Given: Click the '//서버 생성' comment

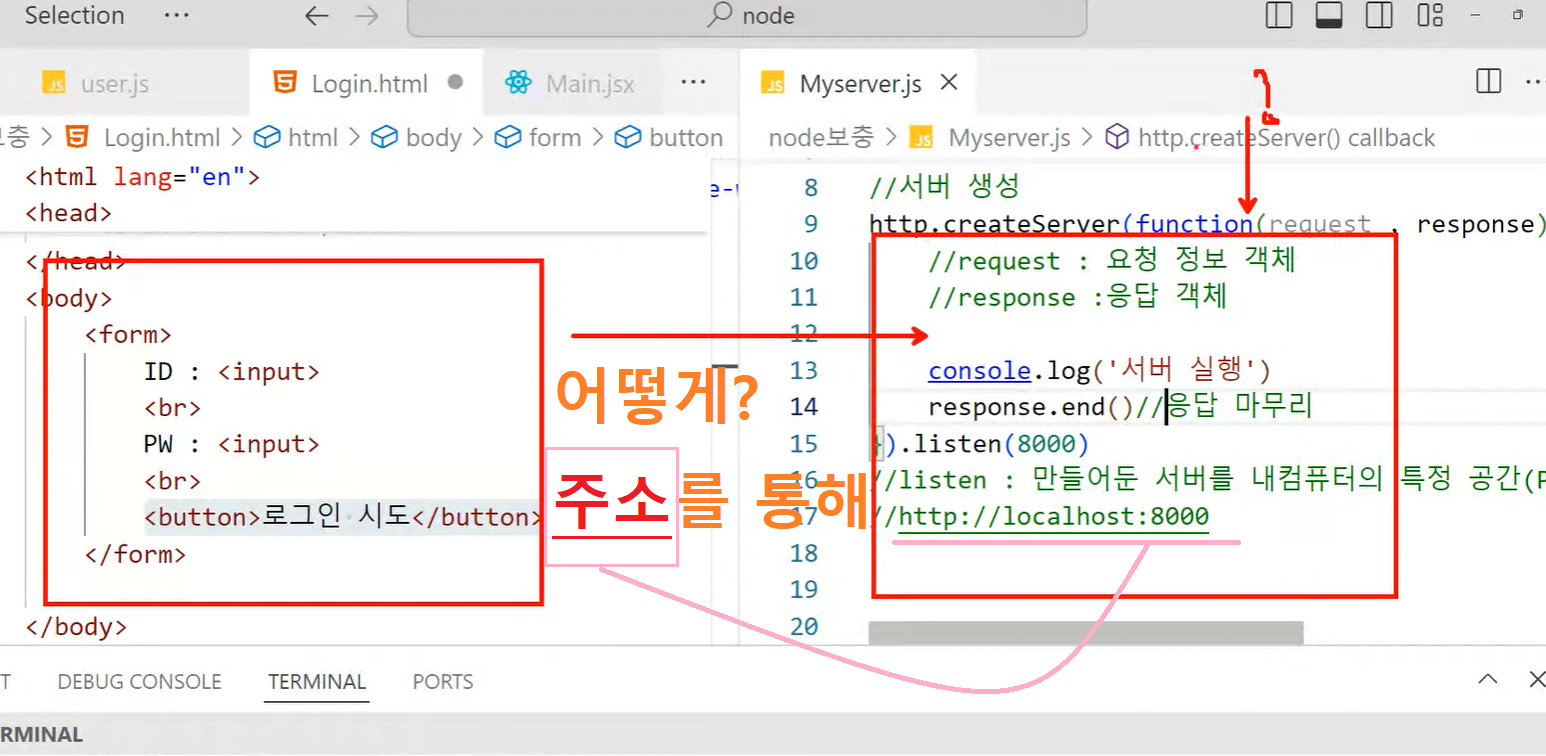Looking at the screenshot, I should [x=943, y=187].
